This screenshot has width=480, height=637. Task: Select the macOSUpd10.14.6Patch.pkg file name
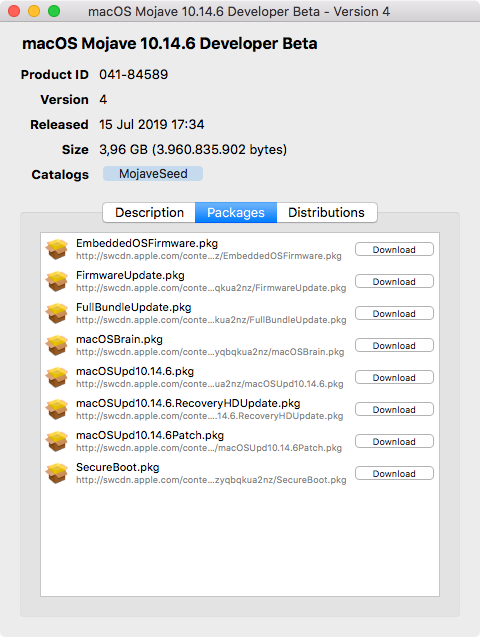(x=150, y=436)
